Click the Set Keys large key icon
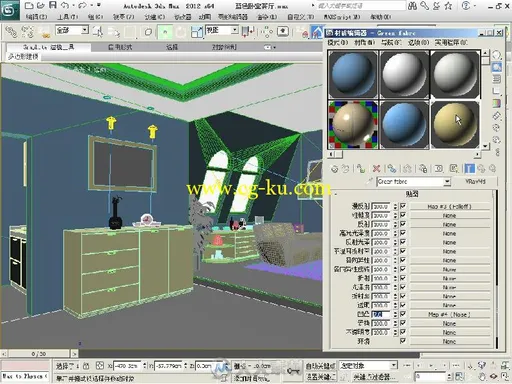512x384 pixels. (x=293, y=371)
